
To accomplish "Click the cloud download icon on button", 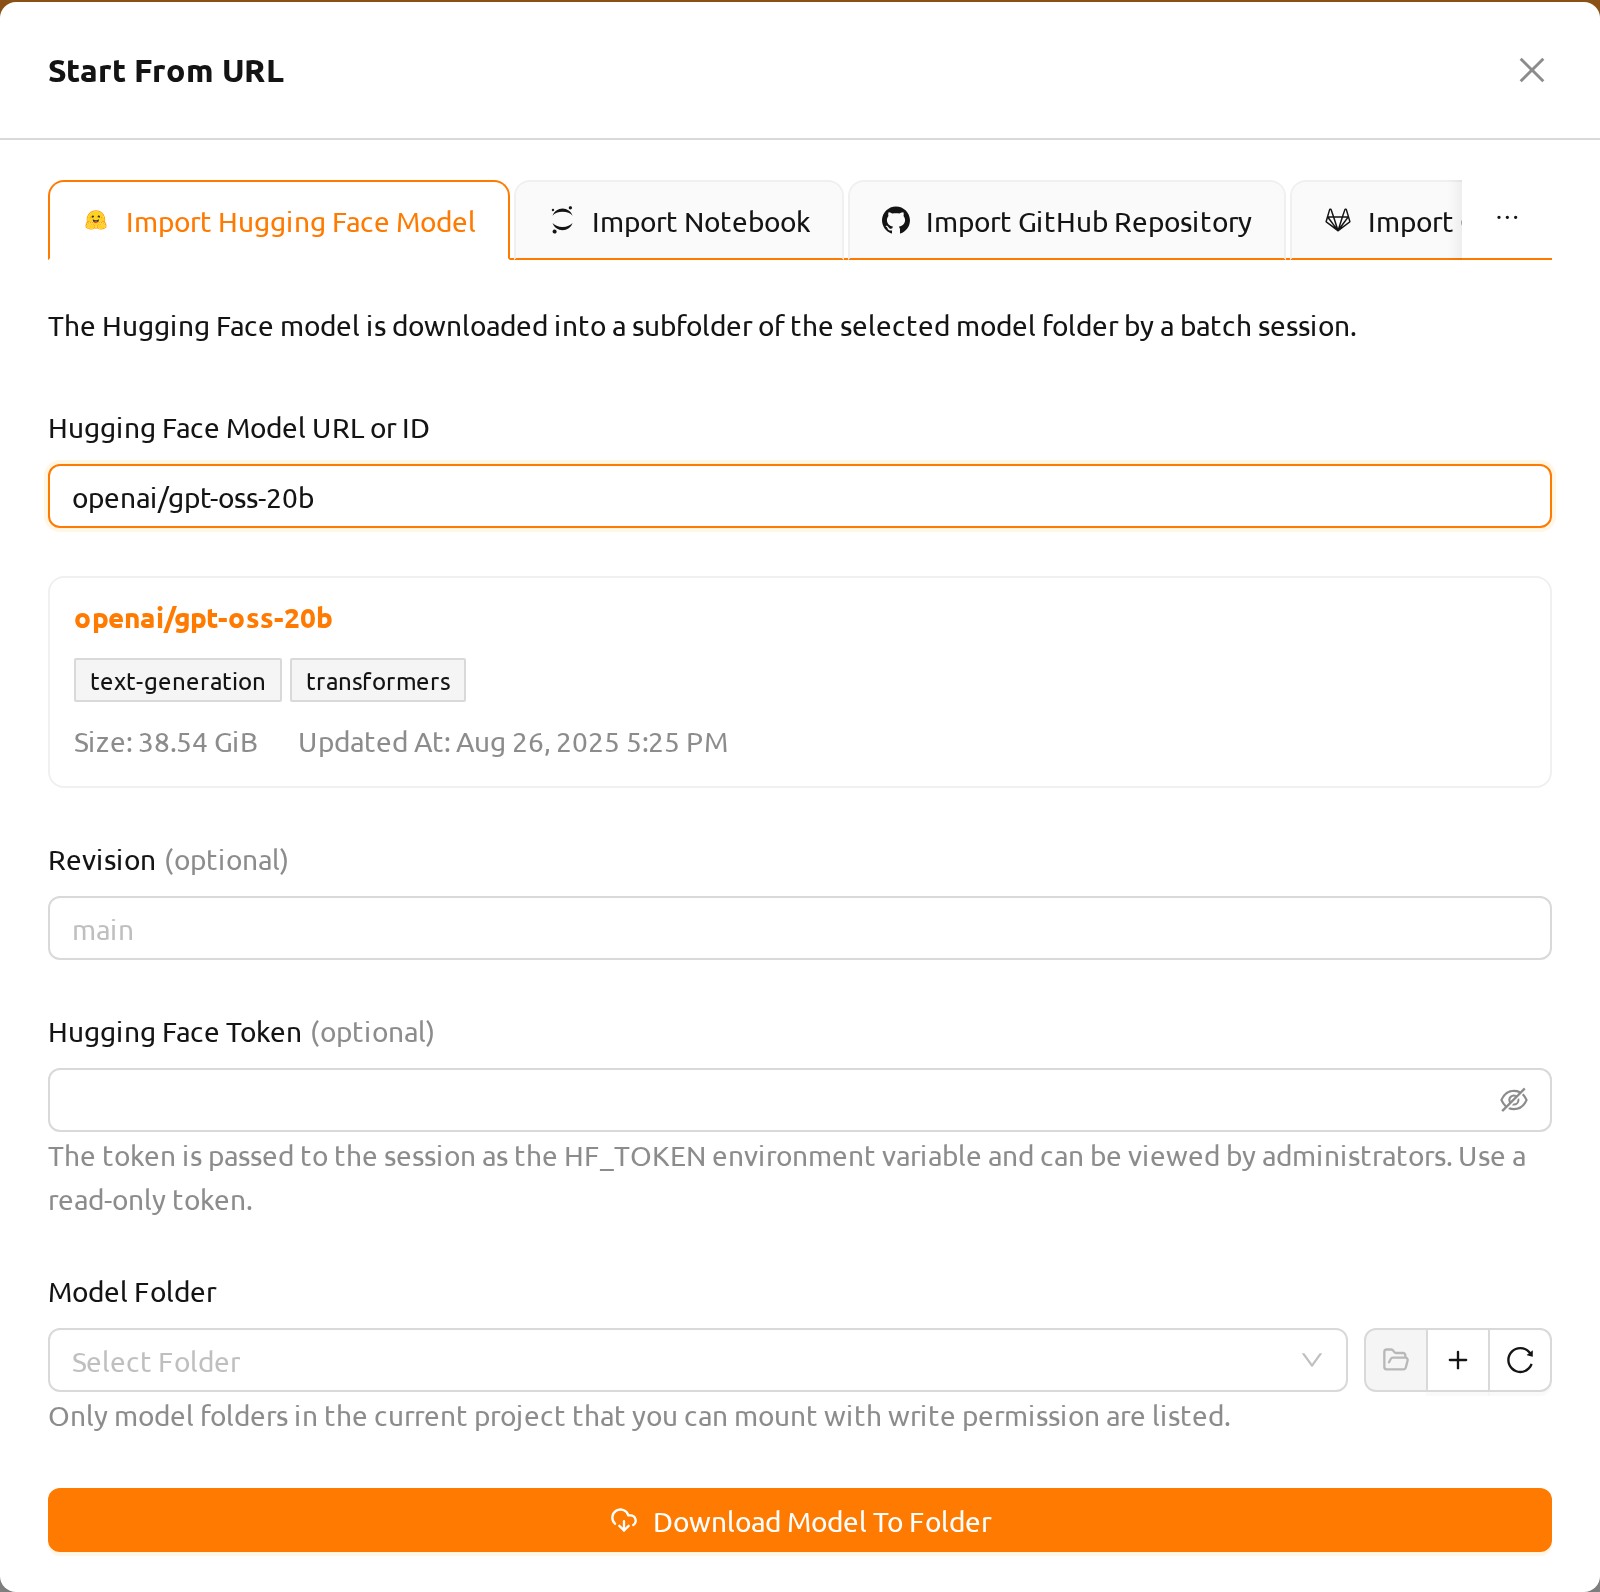I will tap(624, 1521).
